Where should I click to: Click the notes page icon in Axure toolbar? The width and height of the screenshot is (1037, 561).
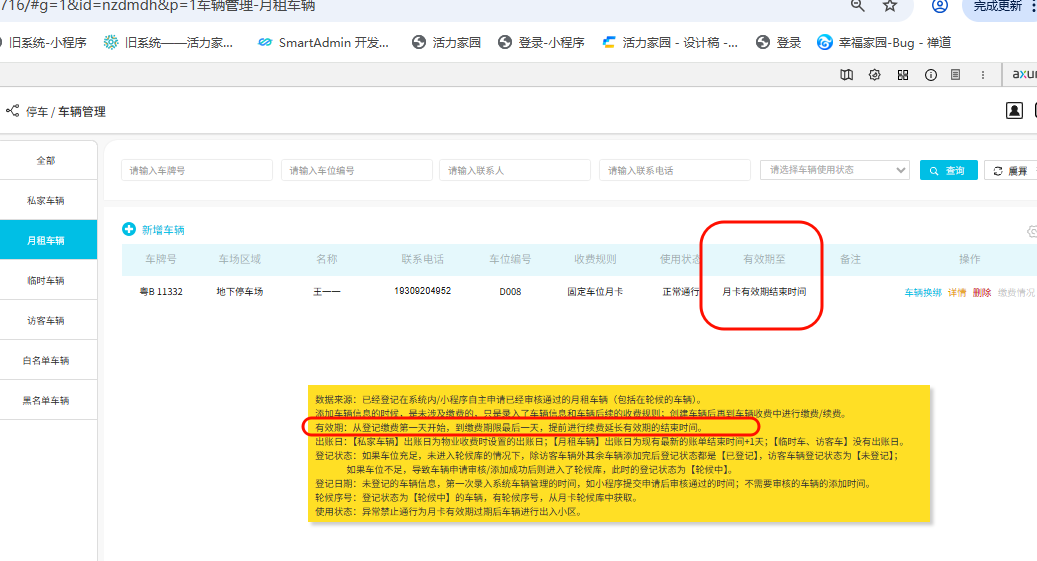[x=956, y=75]
